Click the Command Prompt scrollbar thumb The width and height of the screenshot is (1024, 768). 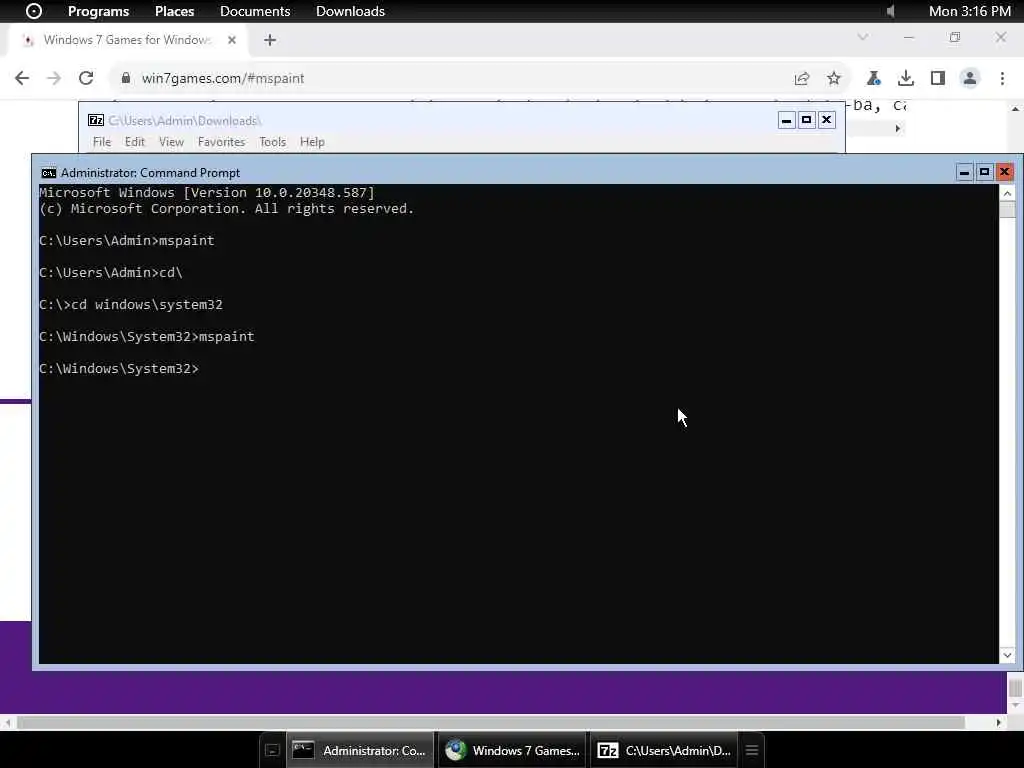coord(1007,210)
